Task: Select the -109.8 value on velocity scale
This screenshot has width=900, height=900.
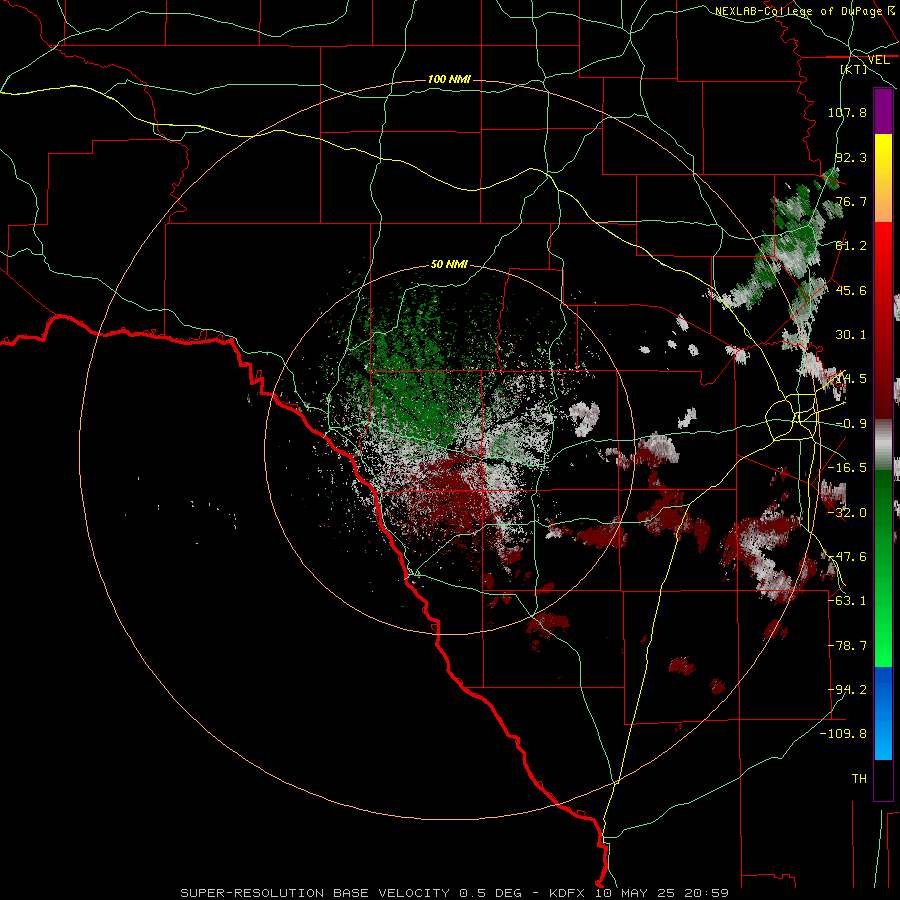Action: click(843, 734)
